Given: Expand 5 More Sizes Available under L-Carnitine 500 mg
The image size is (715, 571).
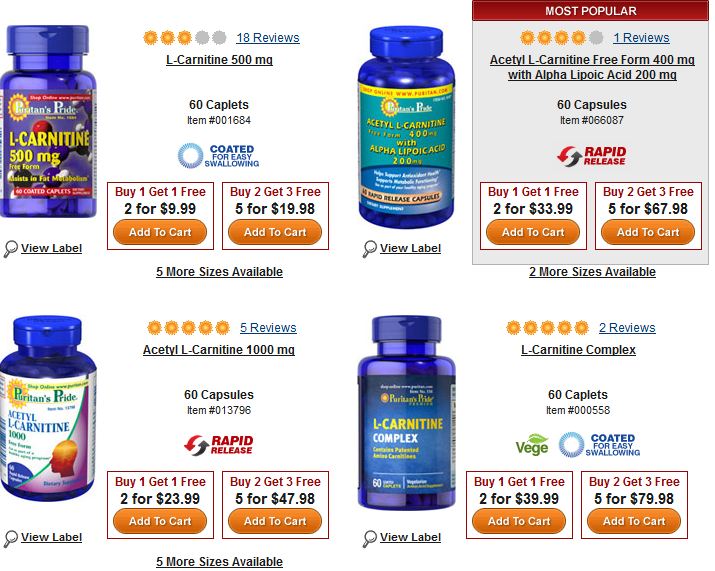Looking at the screenshot, I should tap(219, 272).
